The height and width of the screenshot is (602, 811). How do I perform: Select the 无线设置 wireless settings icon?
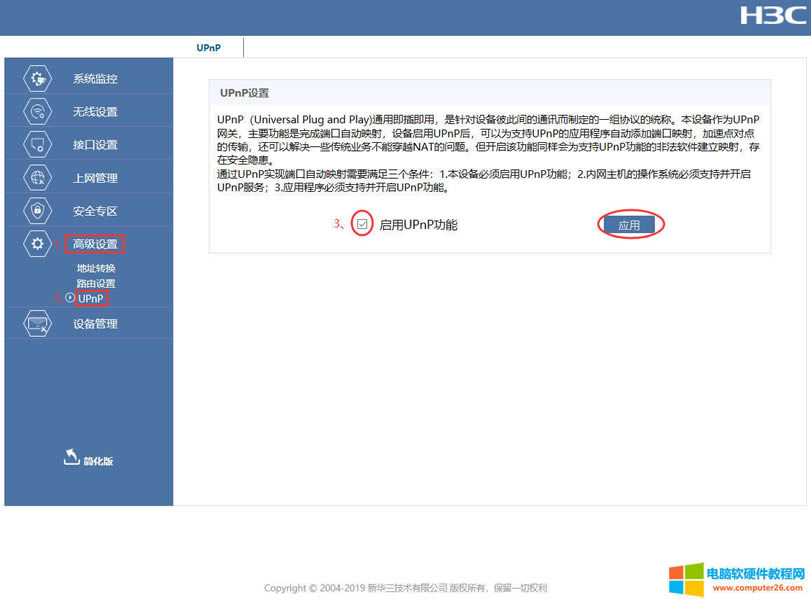click(38, 111)
